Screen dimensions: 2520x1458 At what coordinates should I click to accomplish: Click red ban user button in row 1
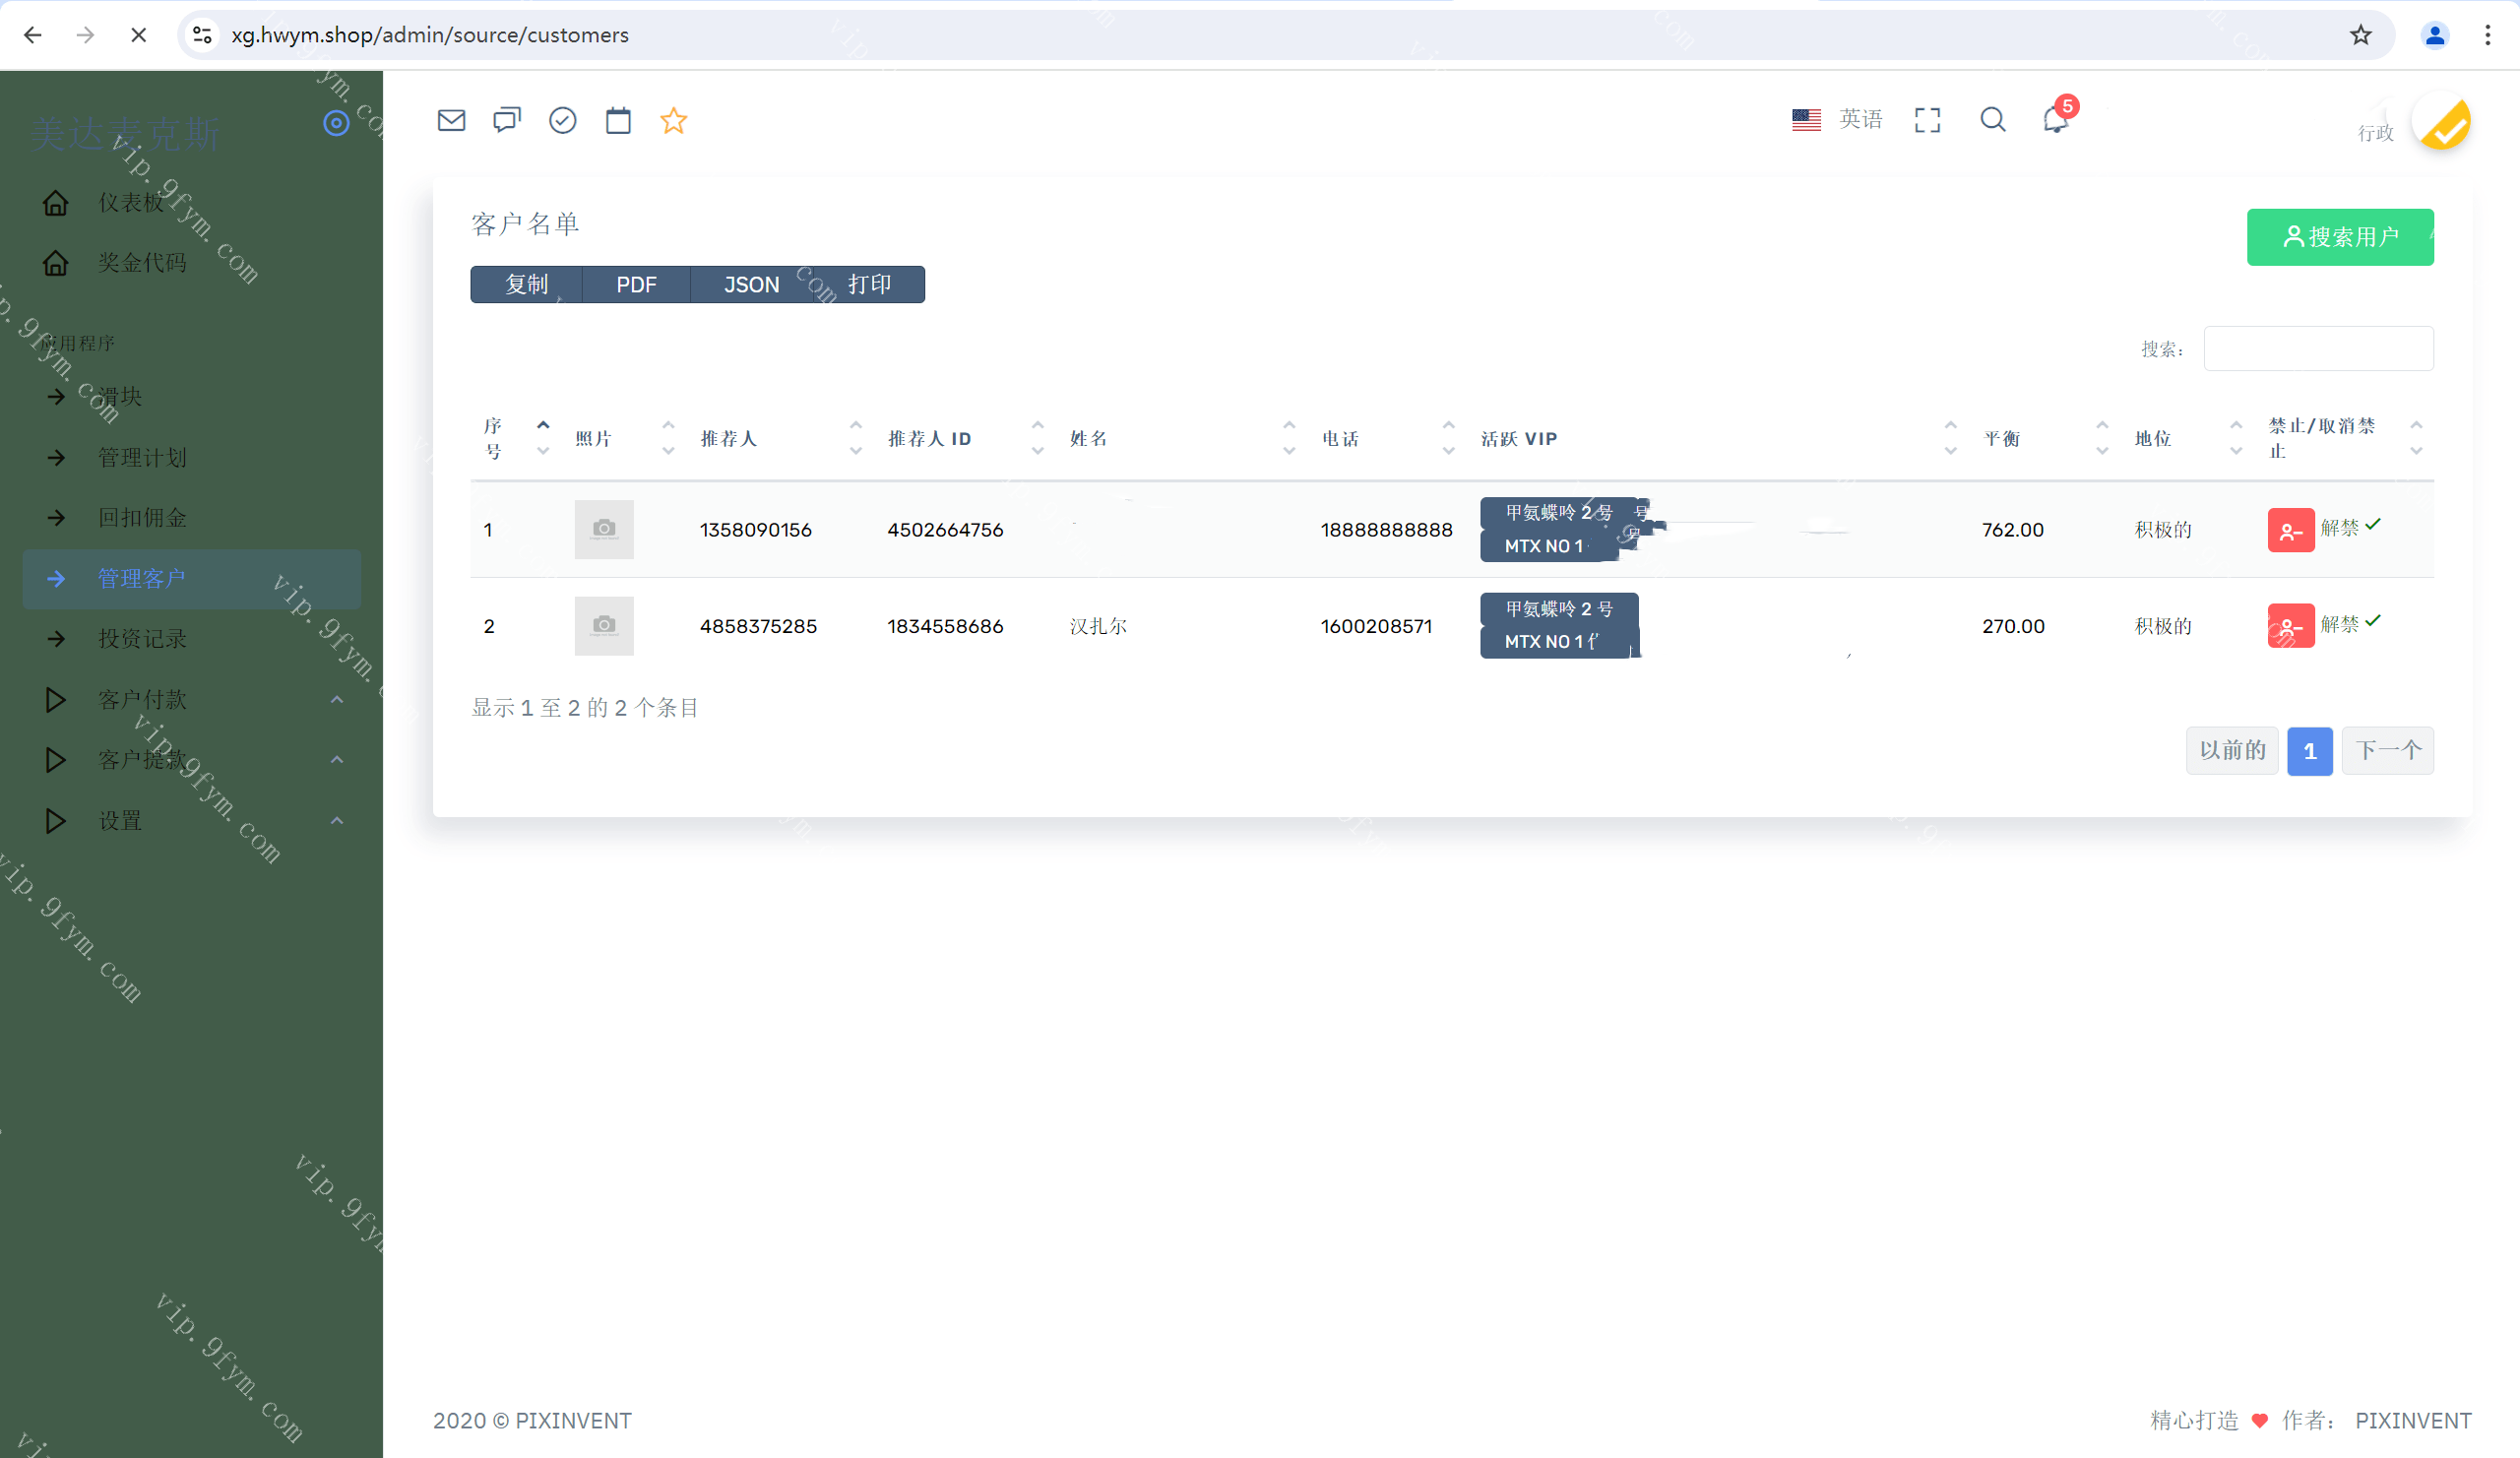(2290, 531)
